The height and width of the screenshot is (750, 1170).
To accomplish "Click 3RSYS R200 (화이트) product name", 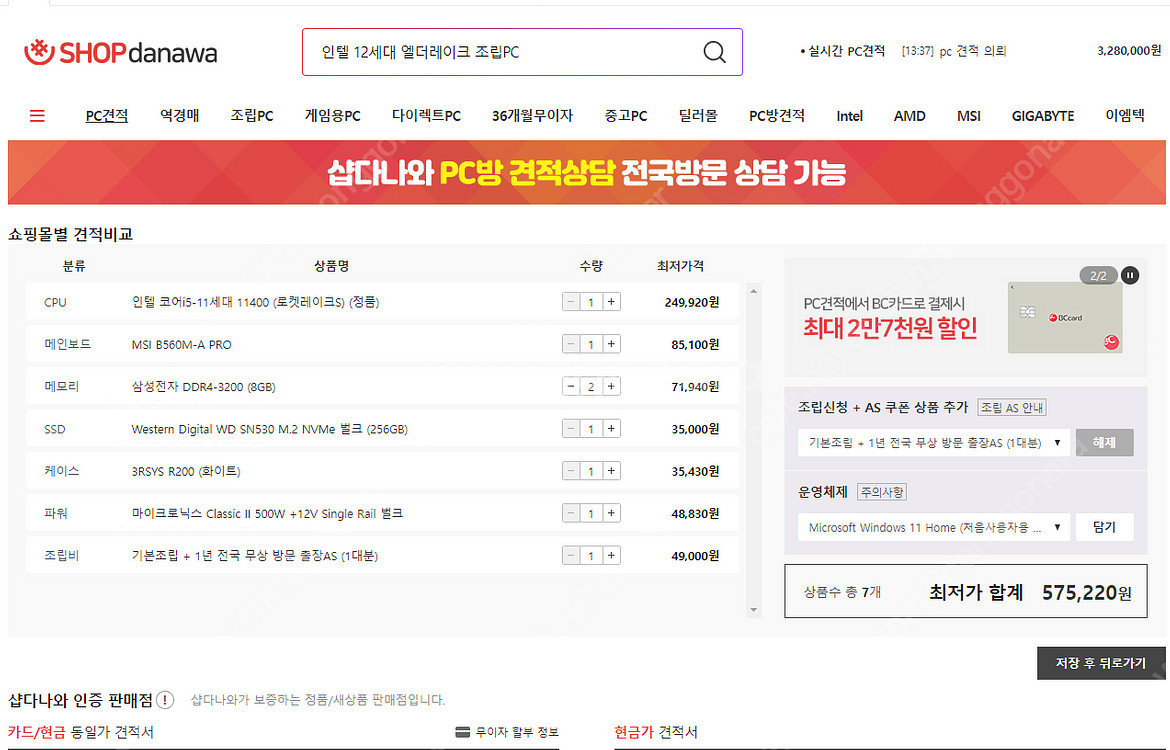I will coord(186,471).
